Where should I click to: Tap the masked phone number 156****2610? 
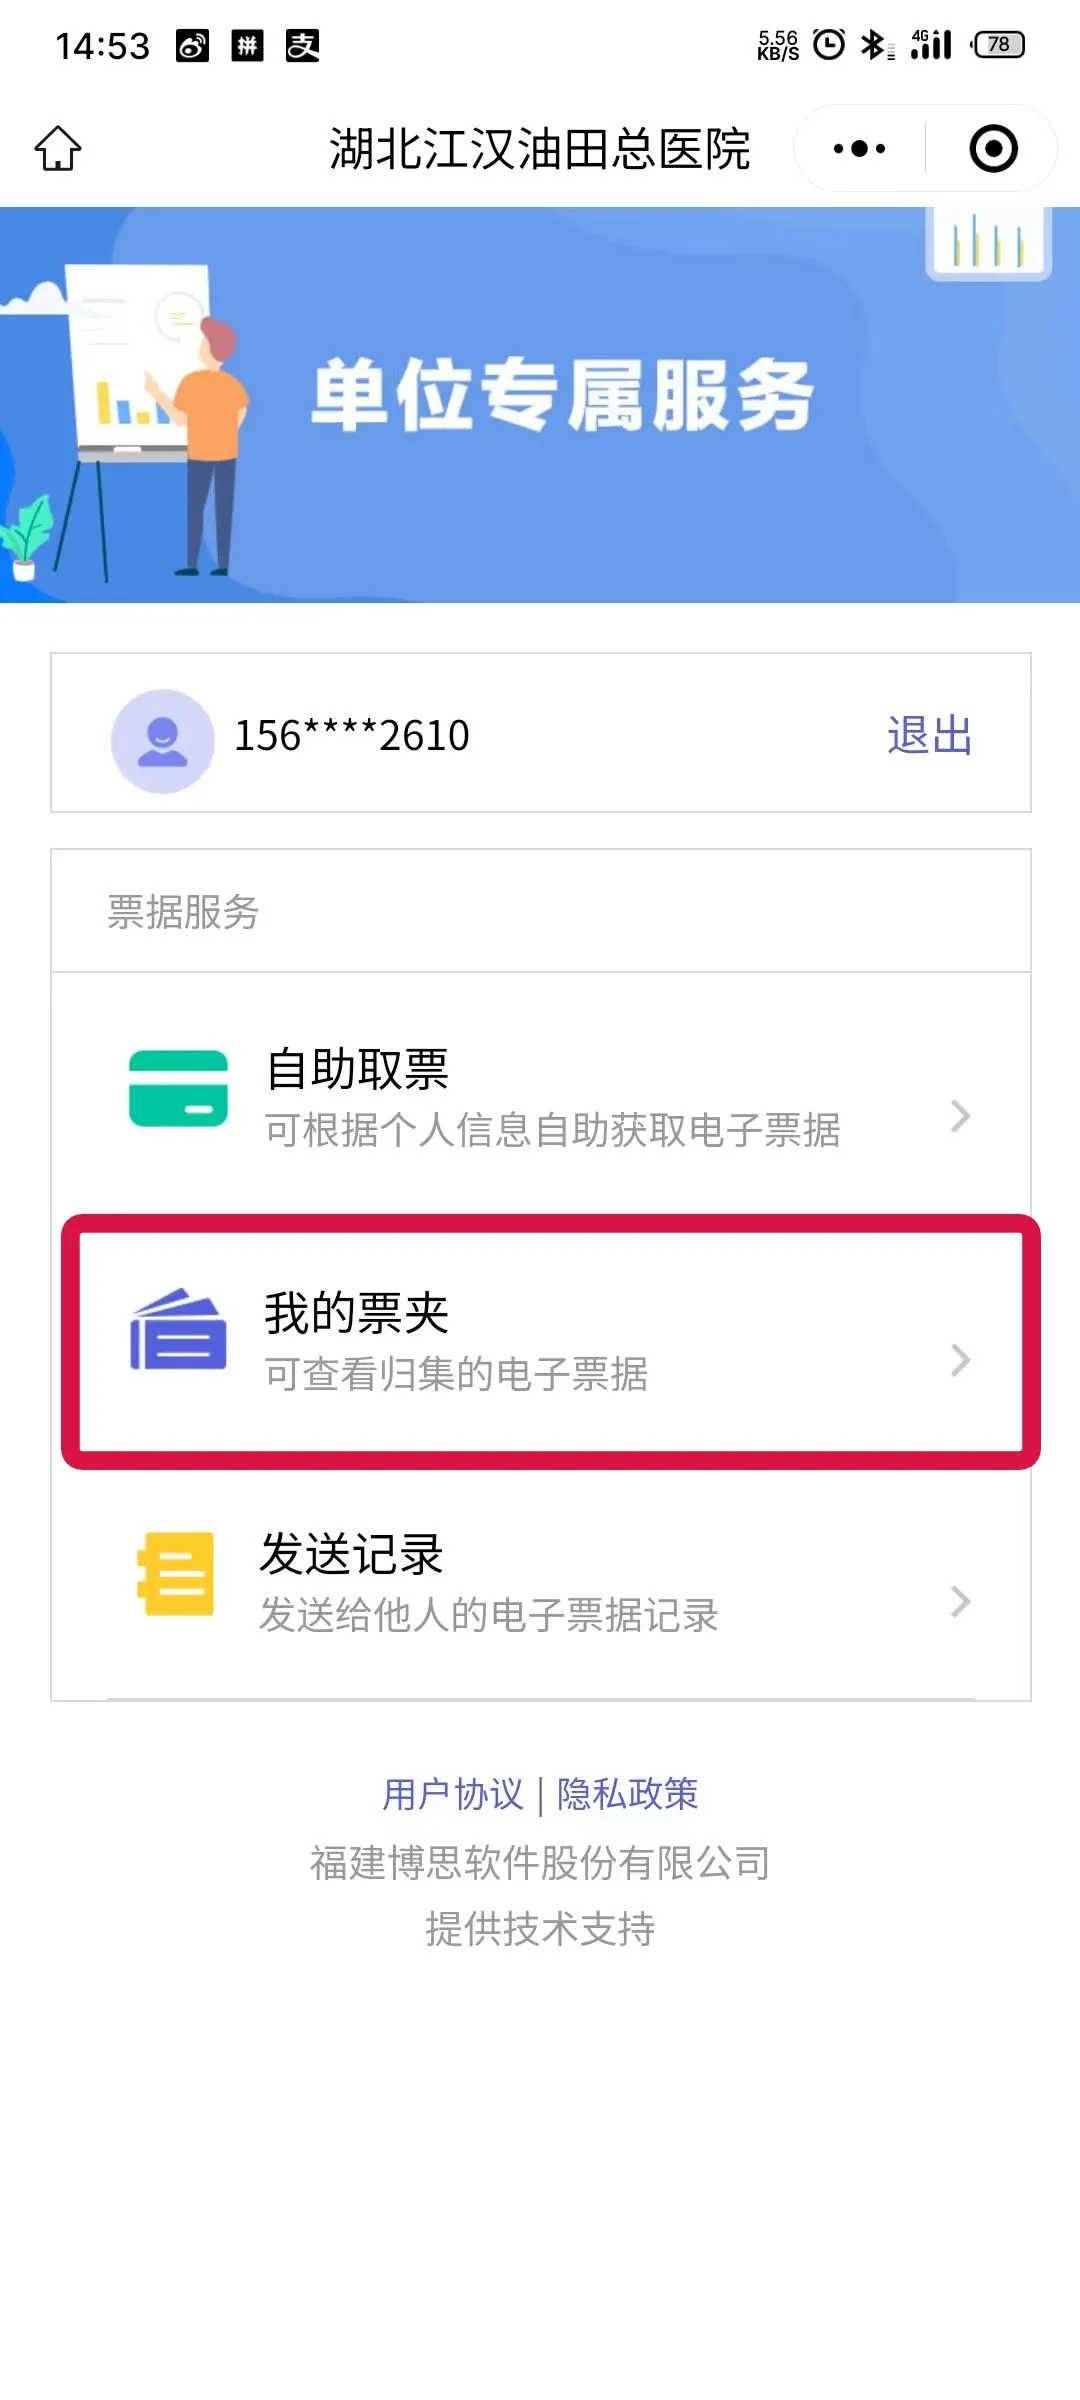352,736
